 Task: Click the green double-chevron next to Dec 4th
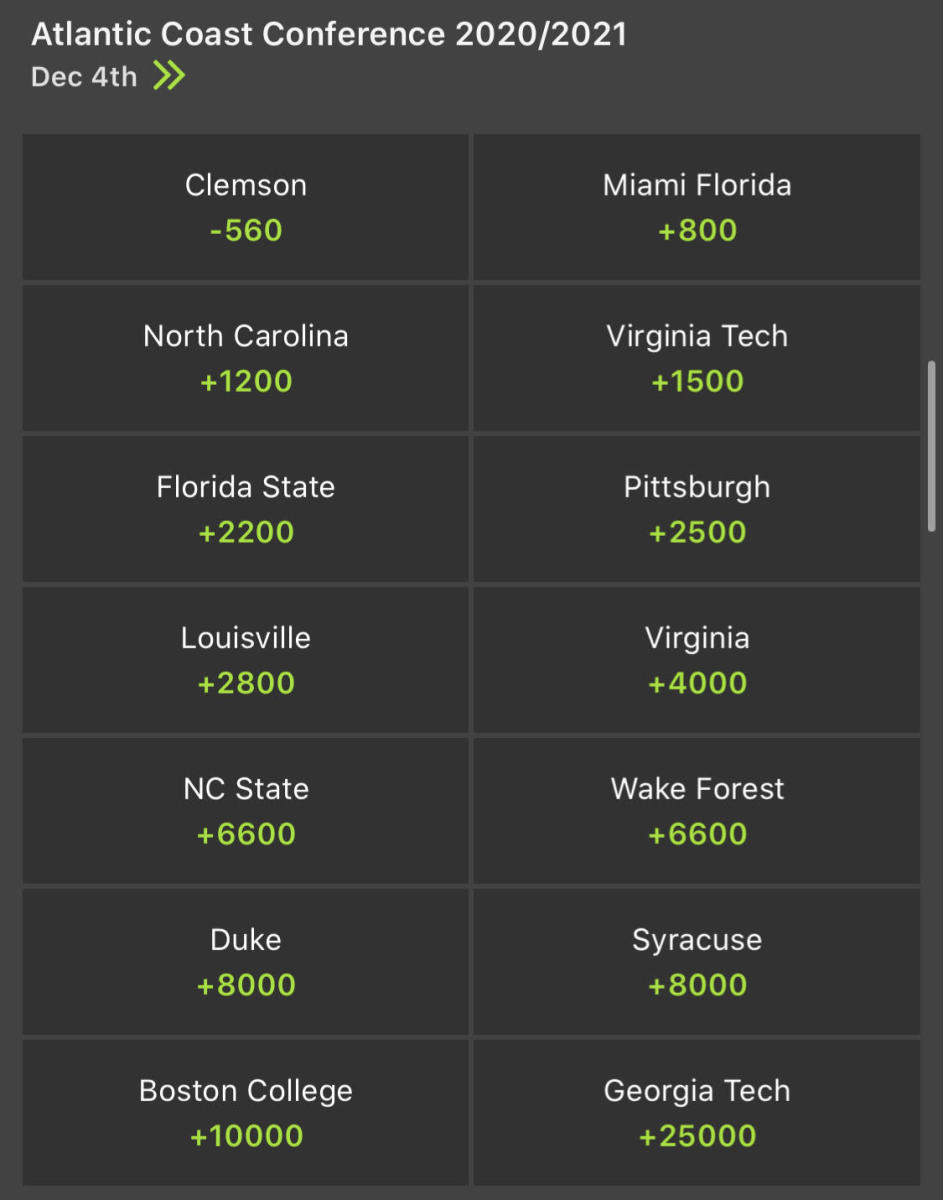tap(169, 75)
